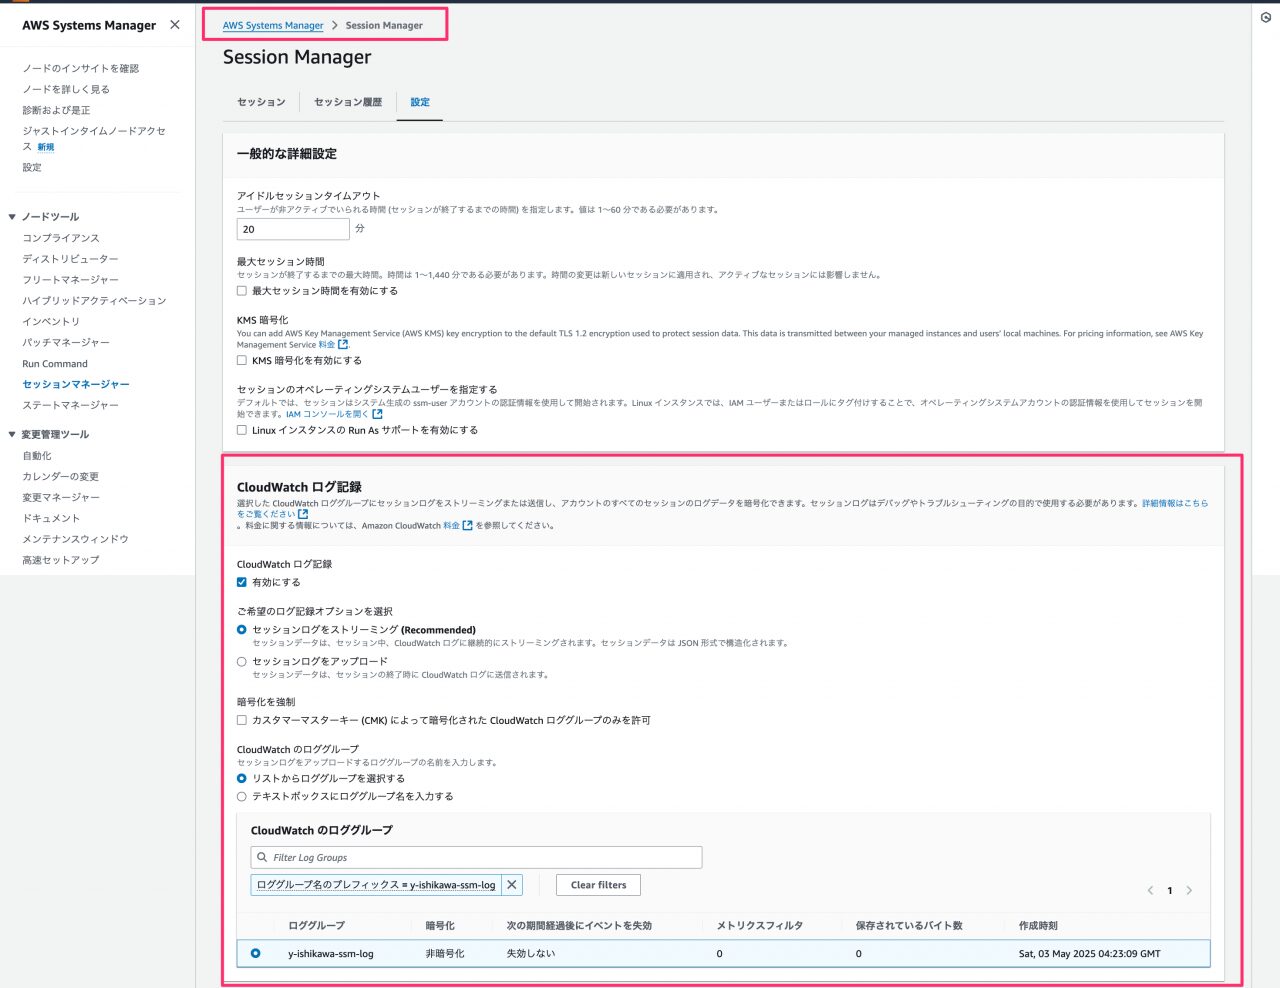The width and height of the screenshot is (1280, 988).
Task: Uncheck CloudWatch ログ記録 有効にする checkbox
Action: tap(242, 582)
